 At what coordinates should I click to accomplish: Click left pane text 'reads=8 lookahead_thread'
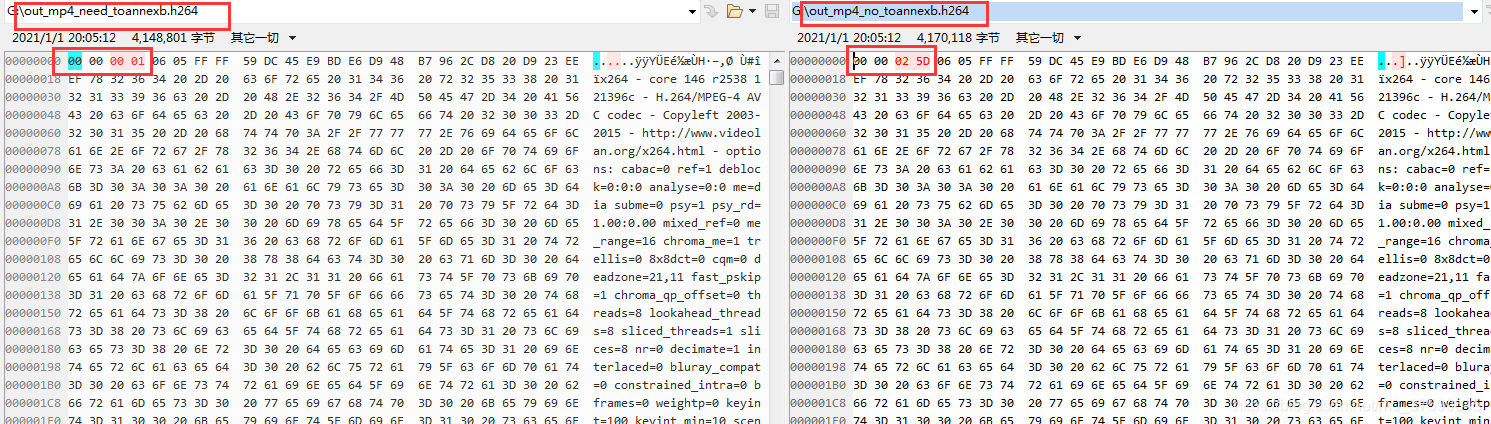click(677, 313)
